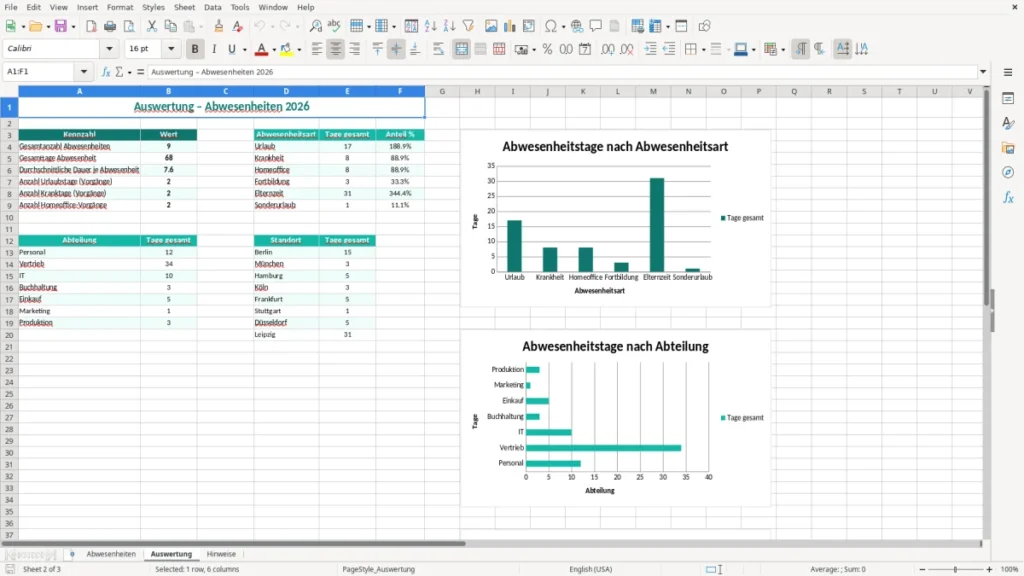Image resolution: width=1024 pixels, height=576 pixels.
Task: Insert a chart from toolbar
Action: pos(510,26)
